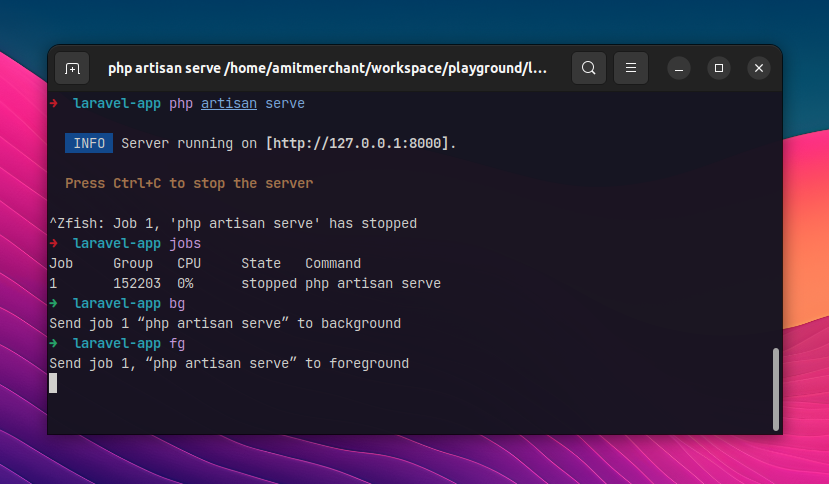This screenshot has height=484, width=829.
Task: Click the blue INFO badge
Action: pos(89,143)
